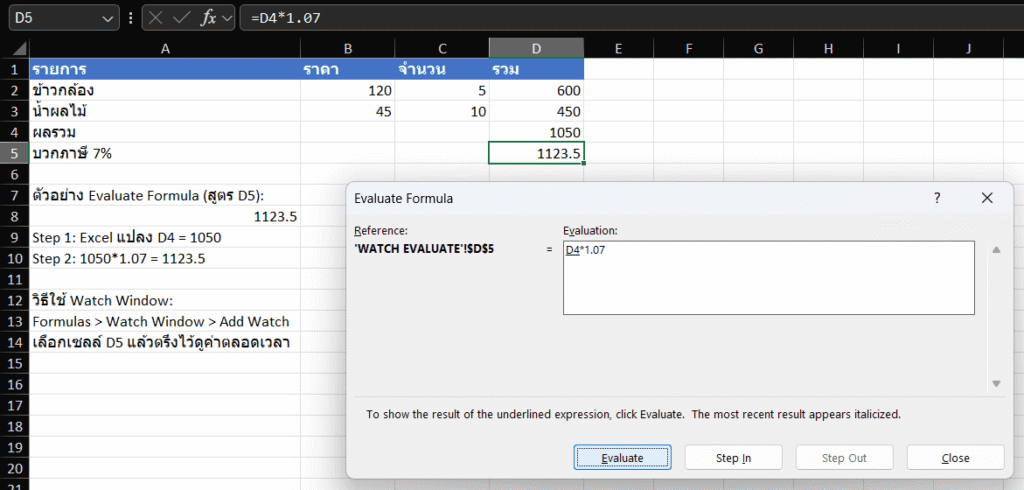The image size is (1024, 490).
Task: Click the header cell รวม
Action: [536, 69]
